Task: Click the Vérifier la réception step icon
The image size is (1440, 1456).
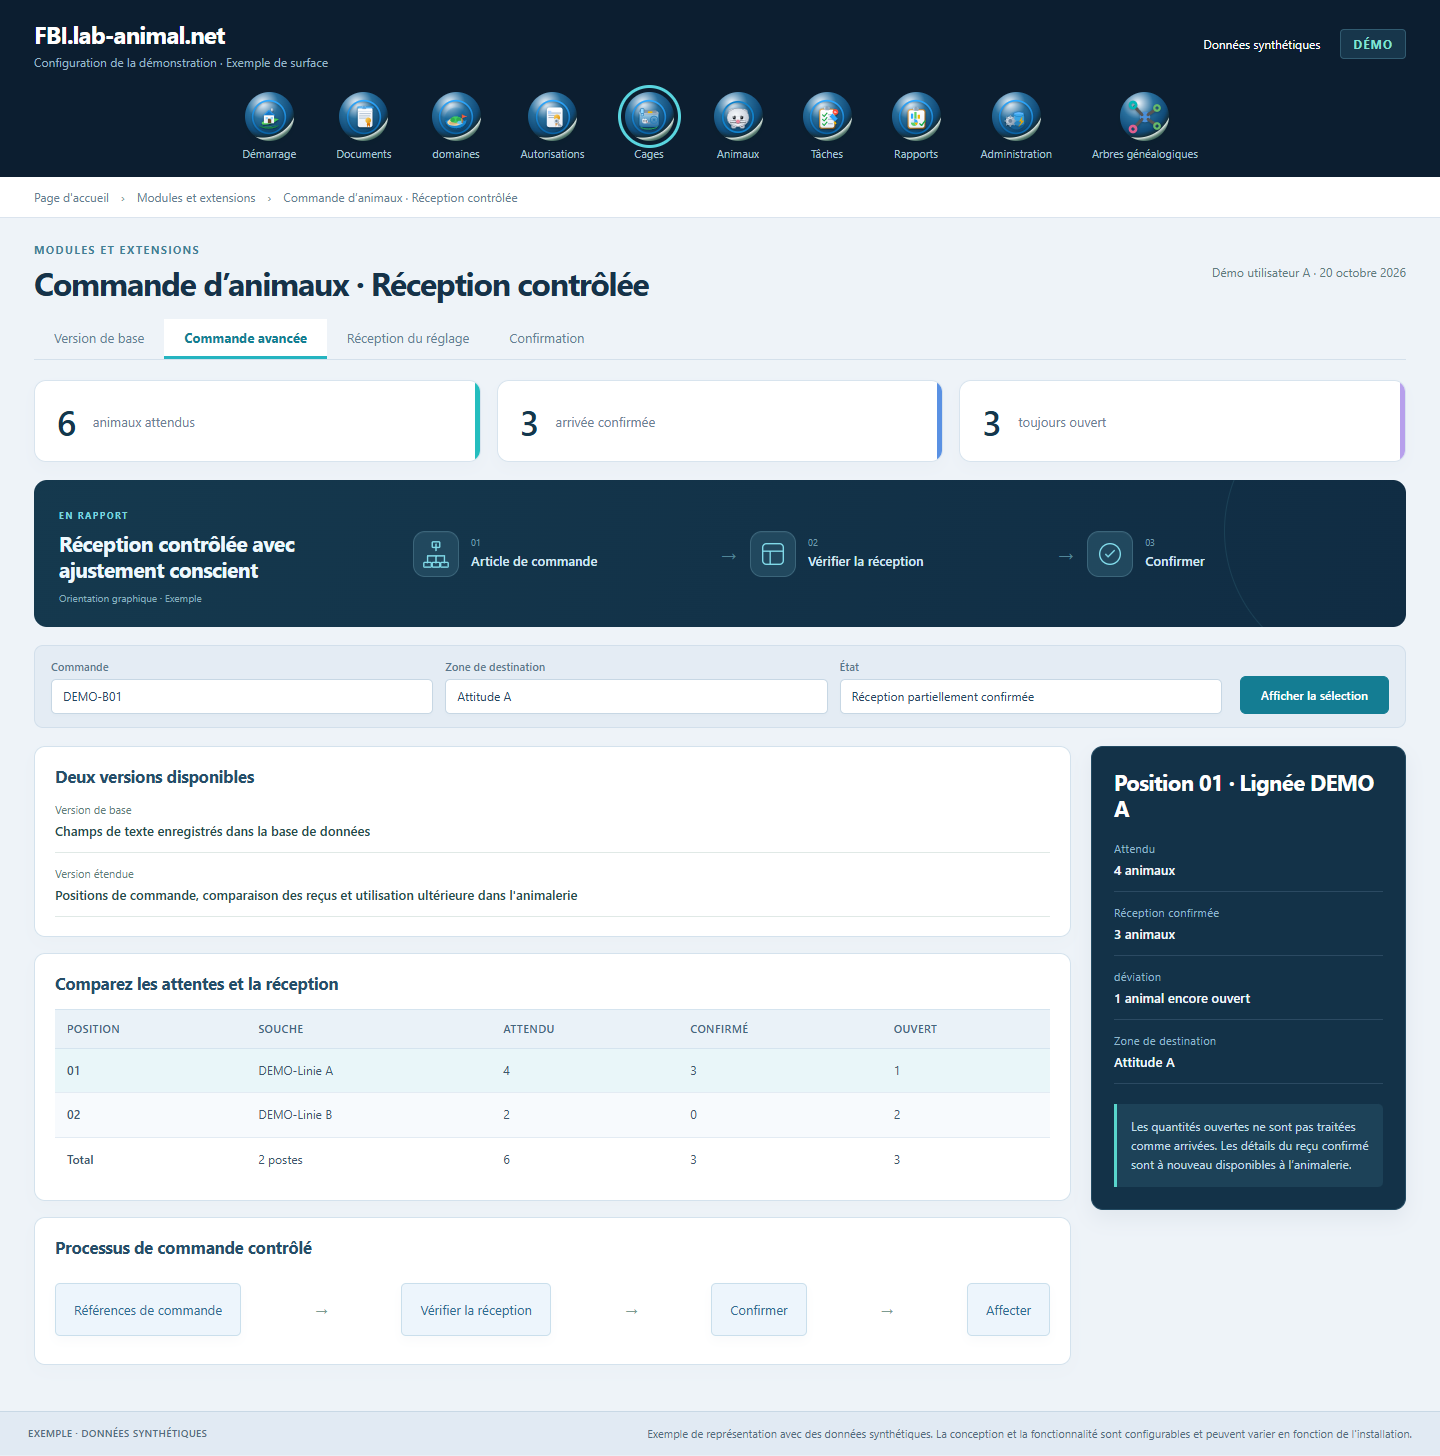Action: click(773, 554)
